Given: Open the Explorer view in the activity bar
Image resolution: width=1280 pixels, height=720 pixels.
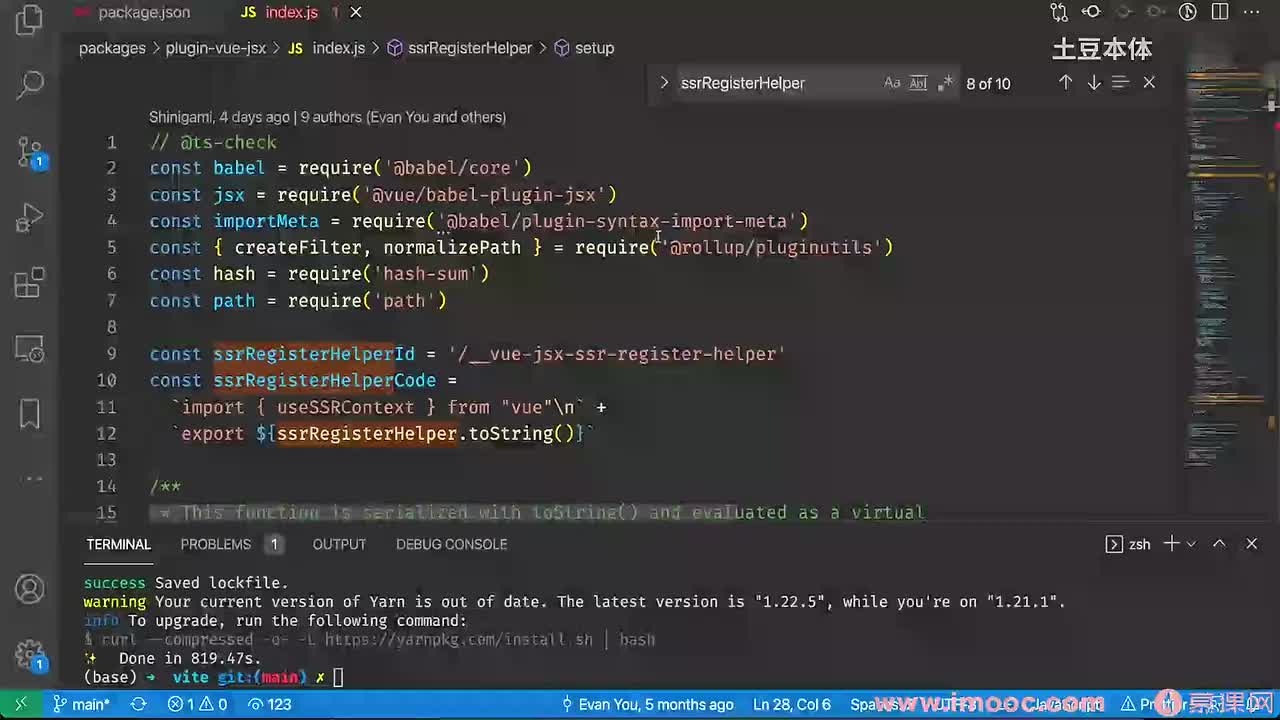Looking at the screenshot, I should 30,20.
